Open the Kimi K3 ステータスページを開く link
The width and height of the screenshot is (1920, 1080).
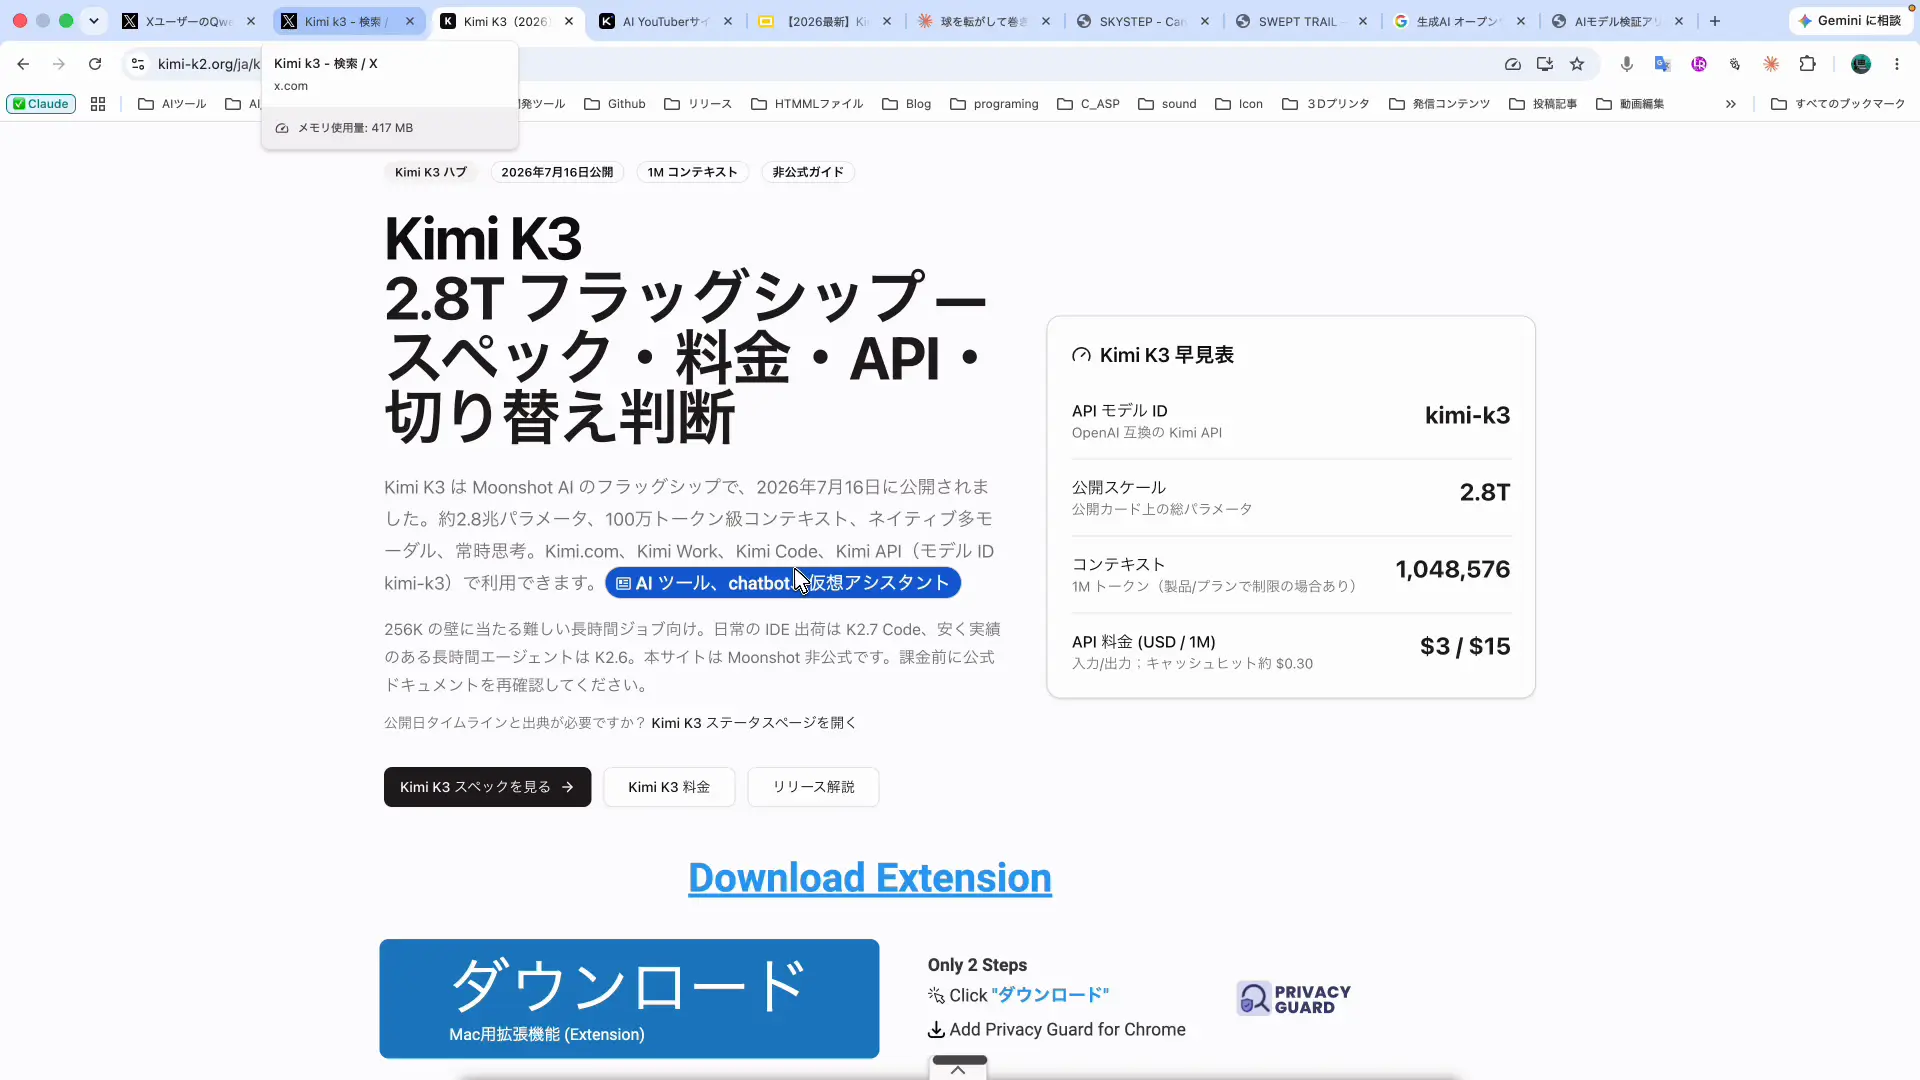tap(754, 723)
